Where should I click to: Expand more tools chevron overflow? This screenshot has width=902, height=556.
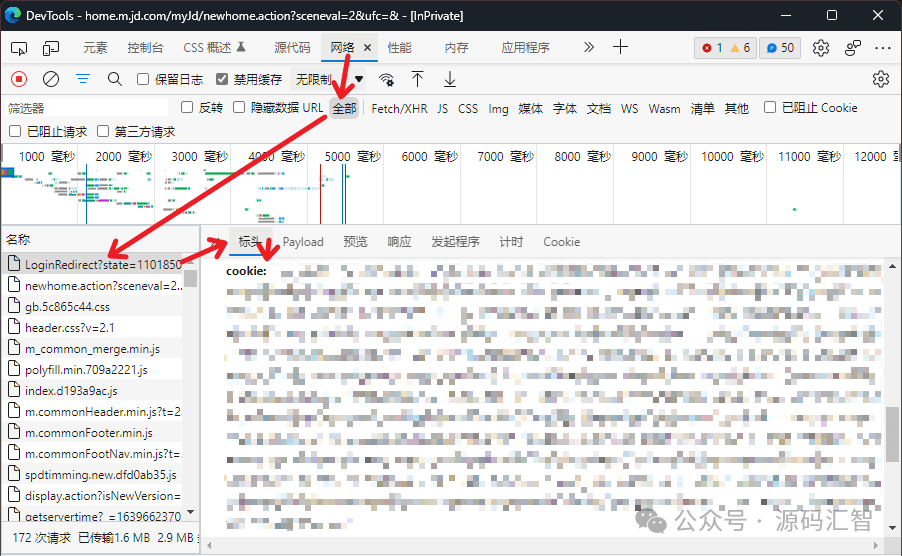click(588, 47)
